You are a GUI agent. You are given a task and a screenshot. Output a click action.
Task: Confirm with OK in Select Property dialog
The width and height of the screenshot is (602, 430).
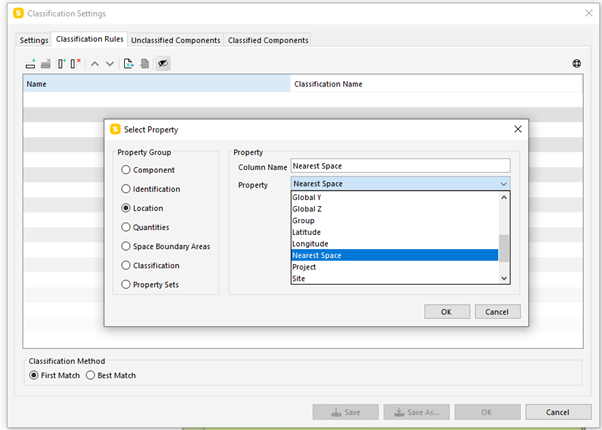[447, 312]
